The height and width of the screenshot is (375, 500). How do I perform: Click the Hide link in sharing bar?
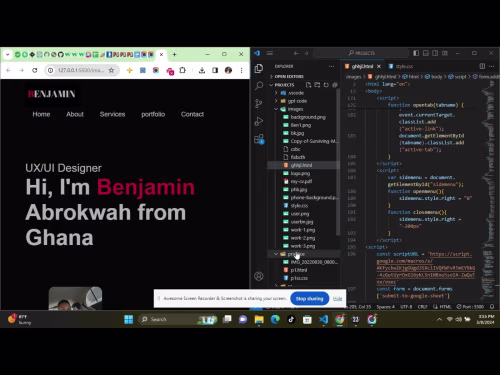click(x=338, y=298)
